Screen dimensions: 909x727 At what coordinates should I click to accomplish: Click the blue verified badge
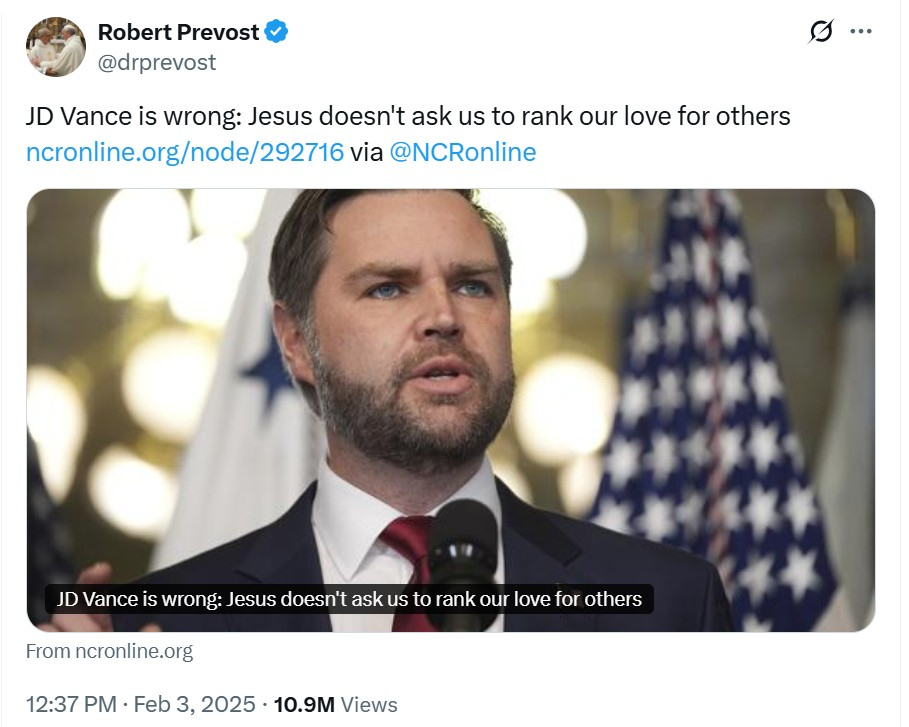click(x=277, y=32)
